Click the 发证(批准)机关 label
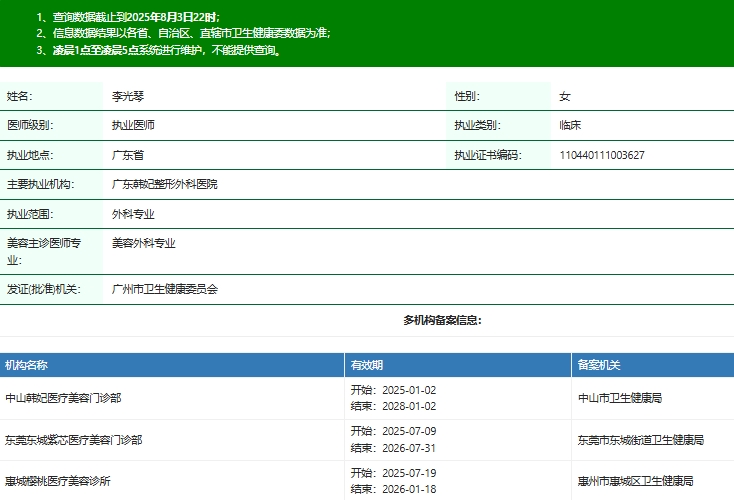The image size is (734, 500). click(x=44, y=289)
